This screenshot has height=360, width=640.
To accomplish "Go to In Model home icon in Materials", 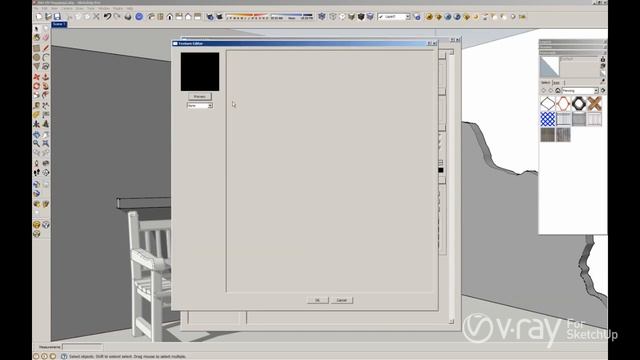I will click(x=558, y=91).
